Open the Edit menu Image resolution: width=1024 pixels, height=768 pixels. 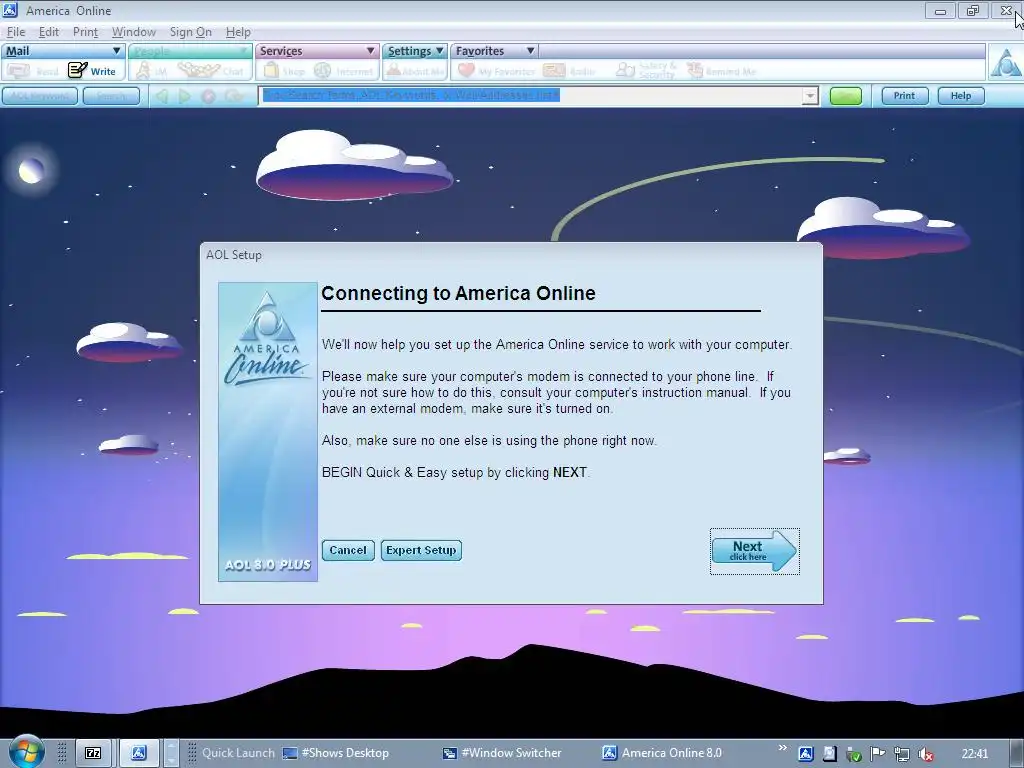[x=48, y=31]
